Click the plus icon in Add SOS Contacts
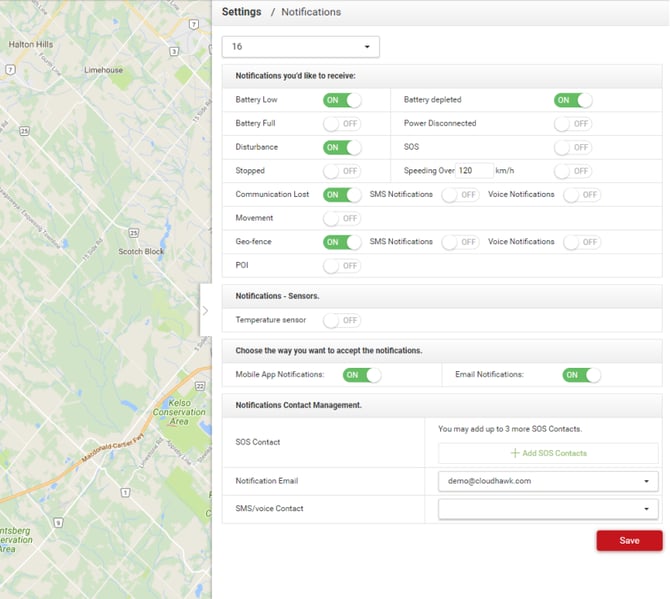This screenshot has width=670, height=599. coord(515,453)
